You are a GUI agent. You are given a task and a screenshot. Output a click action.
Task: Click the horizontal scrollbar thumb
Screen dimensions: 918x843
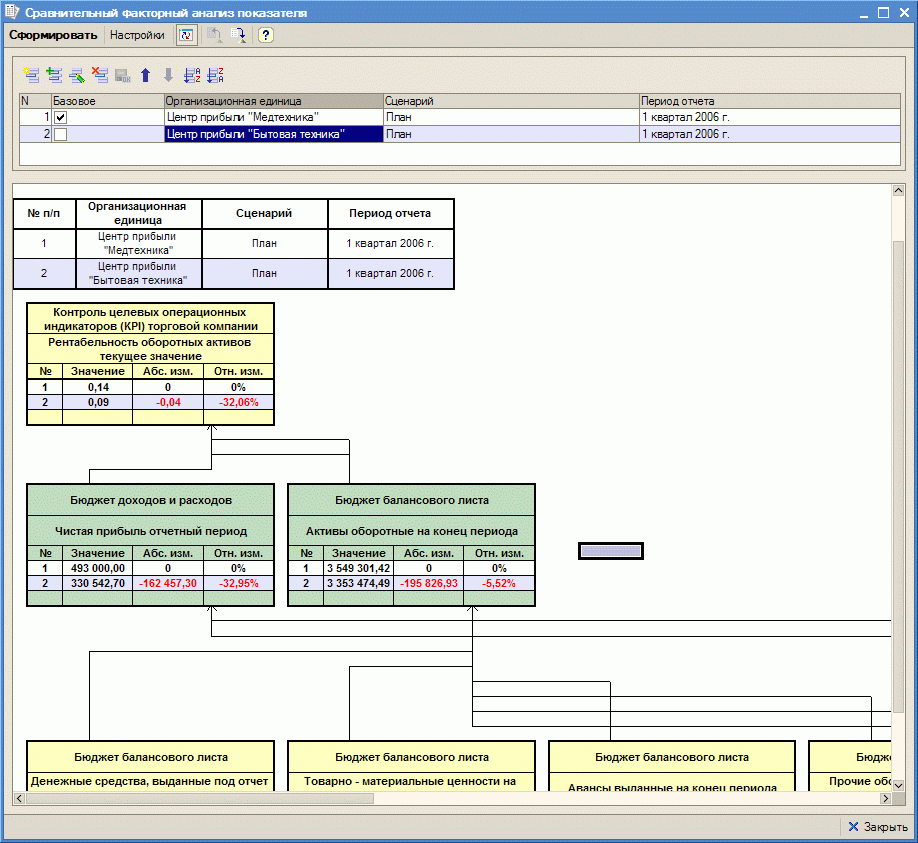[x=200, y=799]
